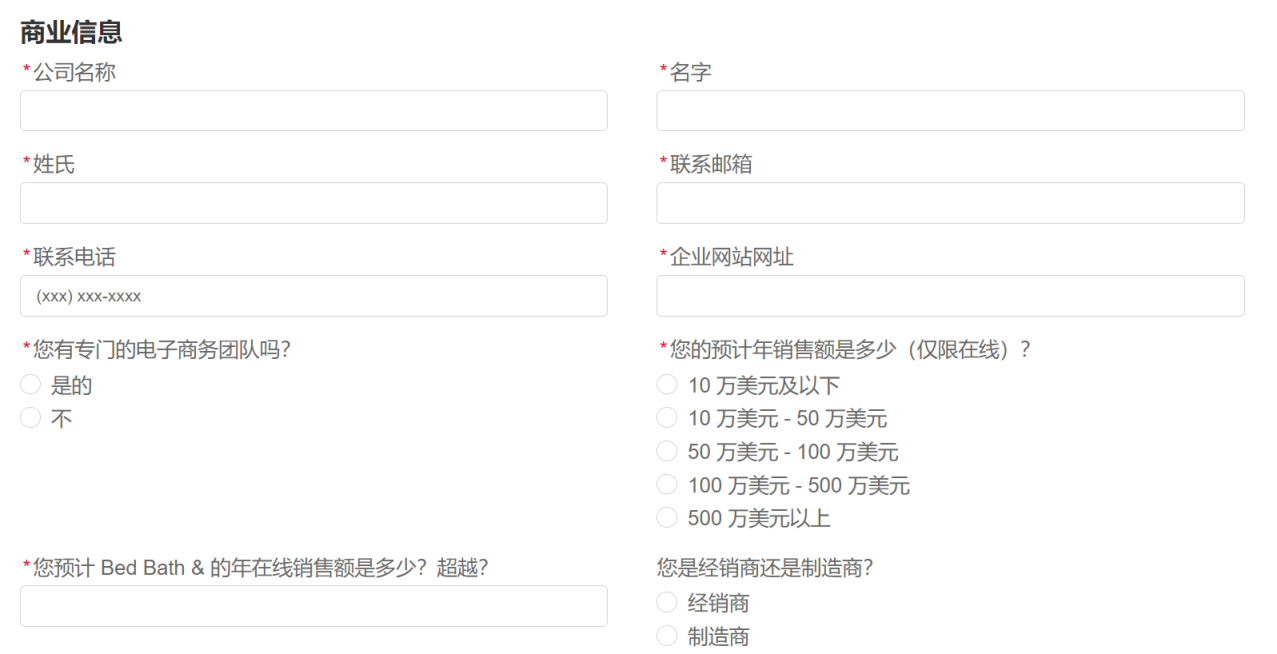
Task: Choose the 不 radio button
Action: pyautogui.click(x=31, y=418)
